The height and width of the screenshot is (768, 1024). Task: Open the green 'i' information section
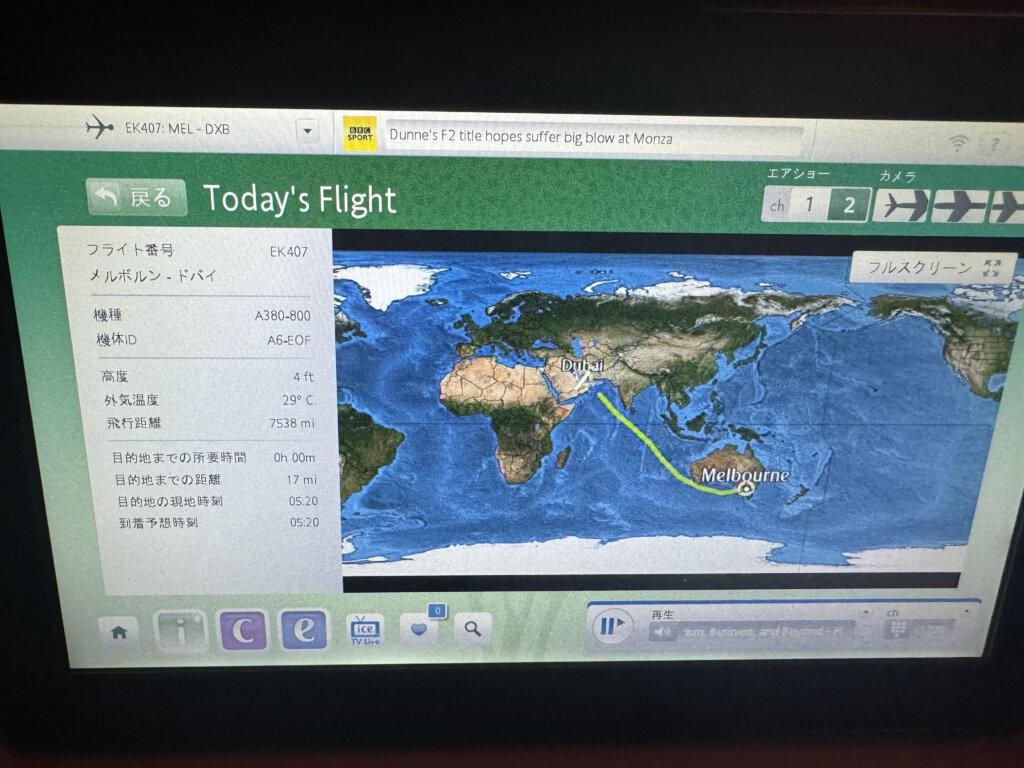click(180, 631)
